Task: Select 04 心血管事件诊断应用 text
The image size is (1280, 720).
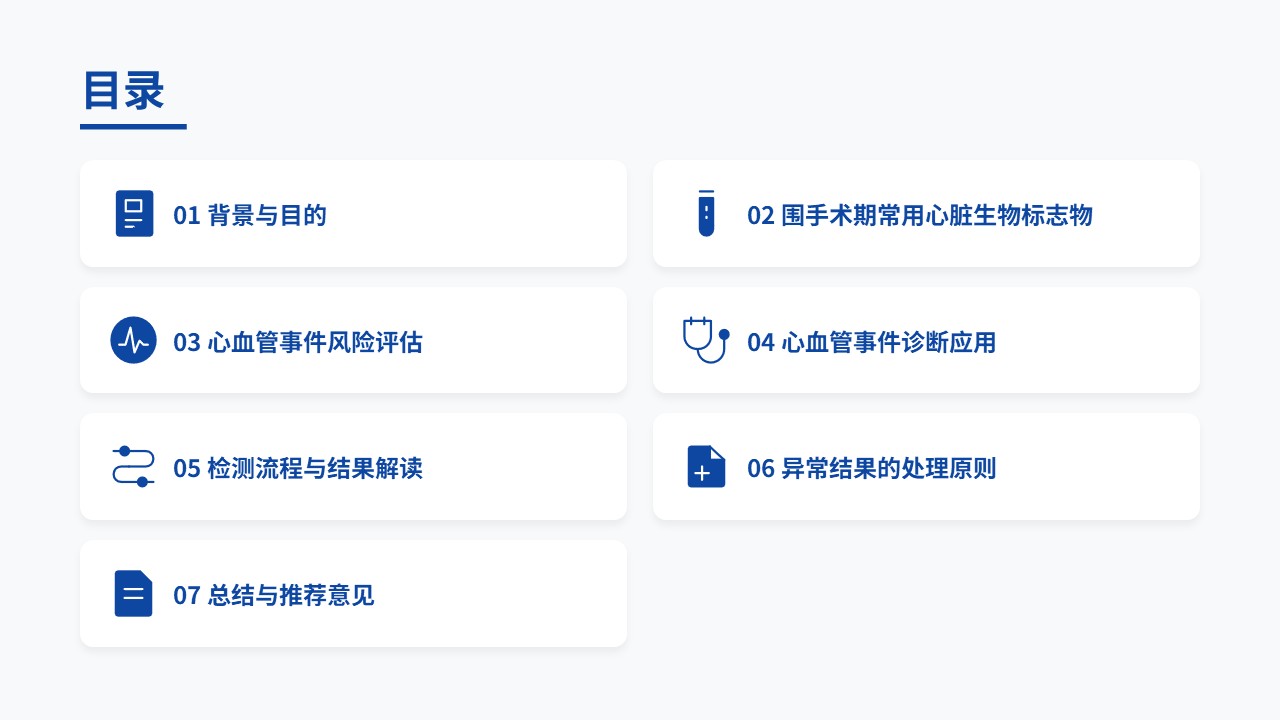Action: (871, 342)
